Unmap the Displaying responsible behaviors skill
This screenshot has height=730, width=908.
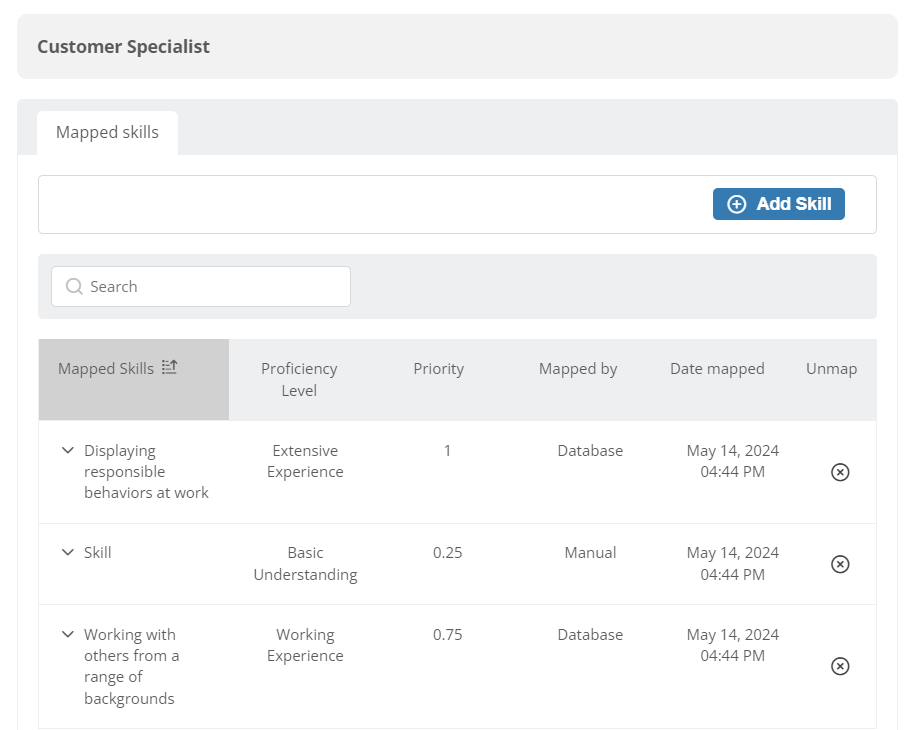coord(840,472)
